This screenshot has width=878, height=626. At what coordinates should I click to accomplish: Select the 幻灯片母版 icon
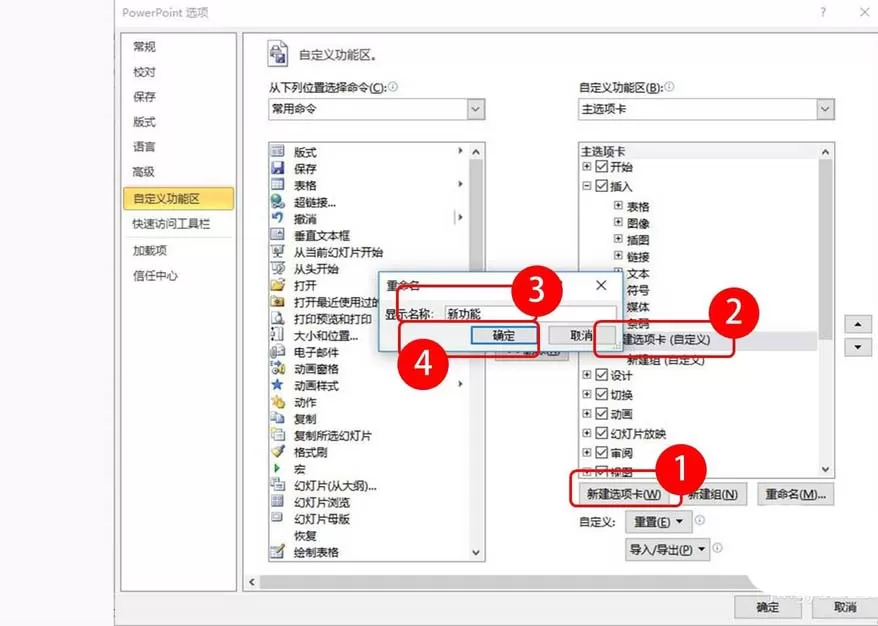278,518
